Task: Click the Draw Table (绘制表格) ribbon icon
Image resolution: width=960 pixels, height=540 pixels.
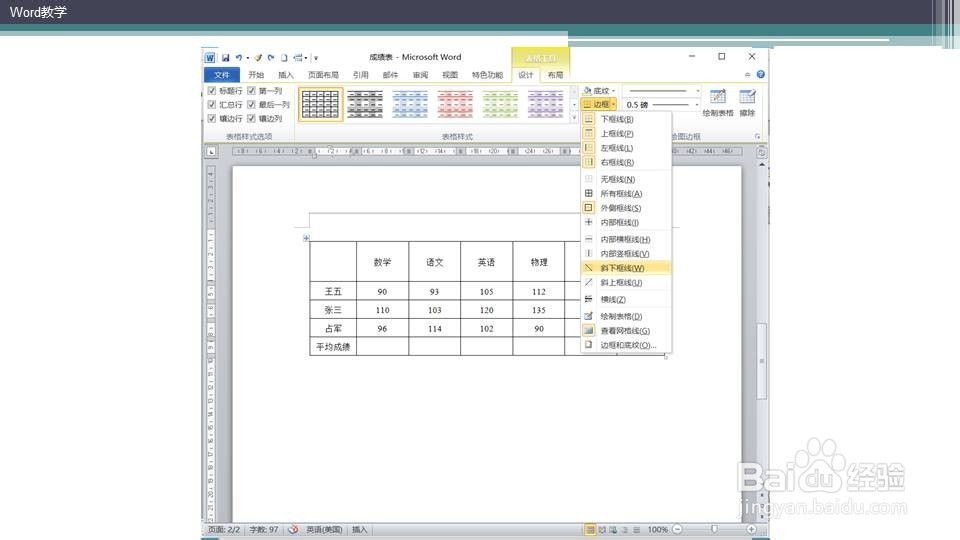Action: click(718, 102)
